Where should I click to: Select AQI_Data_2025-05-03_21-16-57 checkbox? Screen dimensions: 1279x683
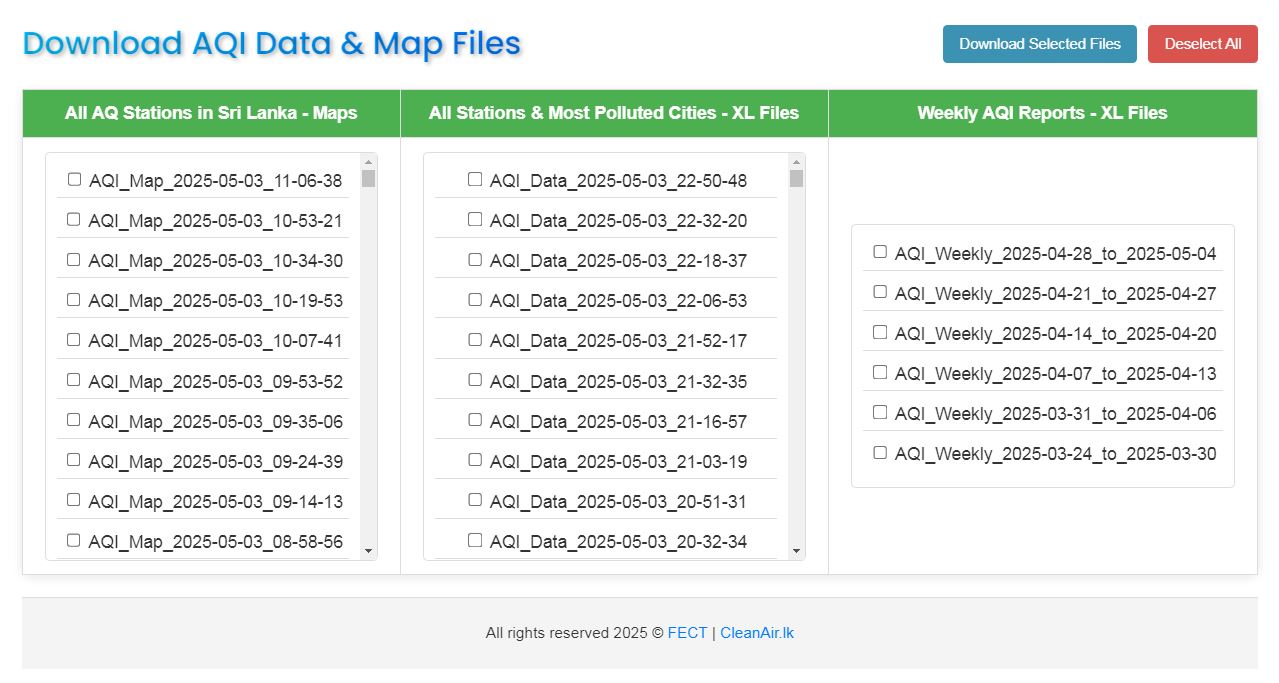click(475, 420)
